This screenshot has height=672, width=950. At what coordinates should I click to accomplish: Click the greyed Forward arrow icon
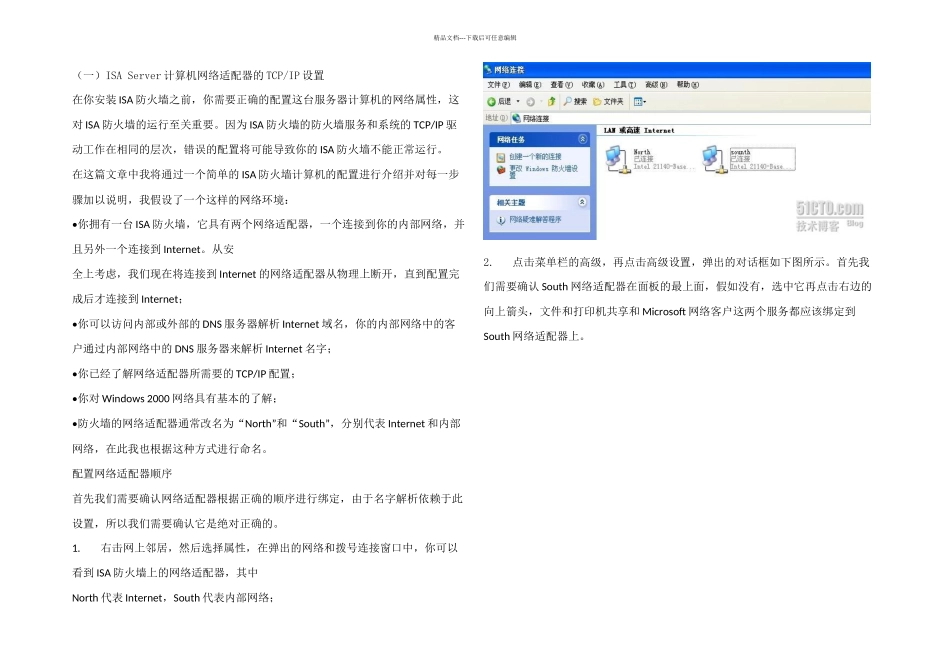(530, 102)
